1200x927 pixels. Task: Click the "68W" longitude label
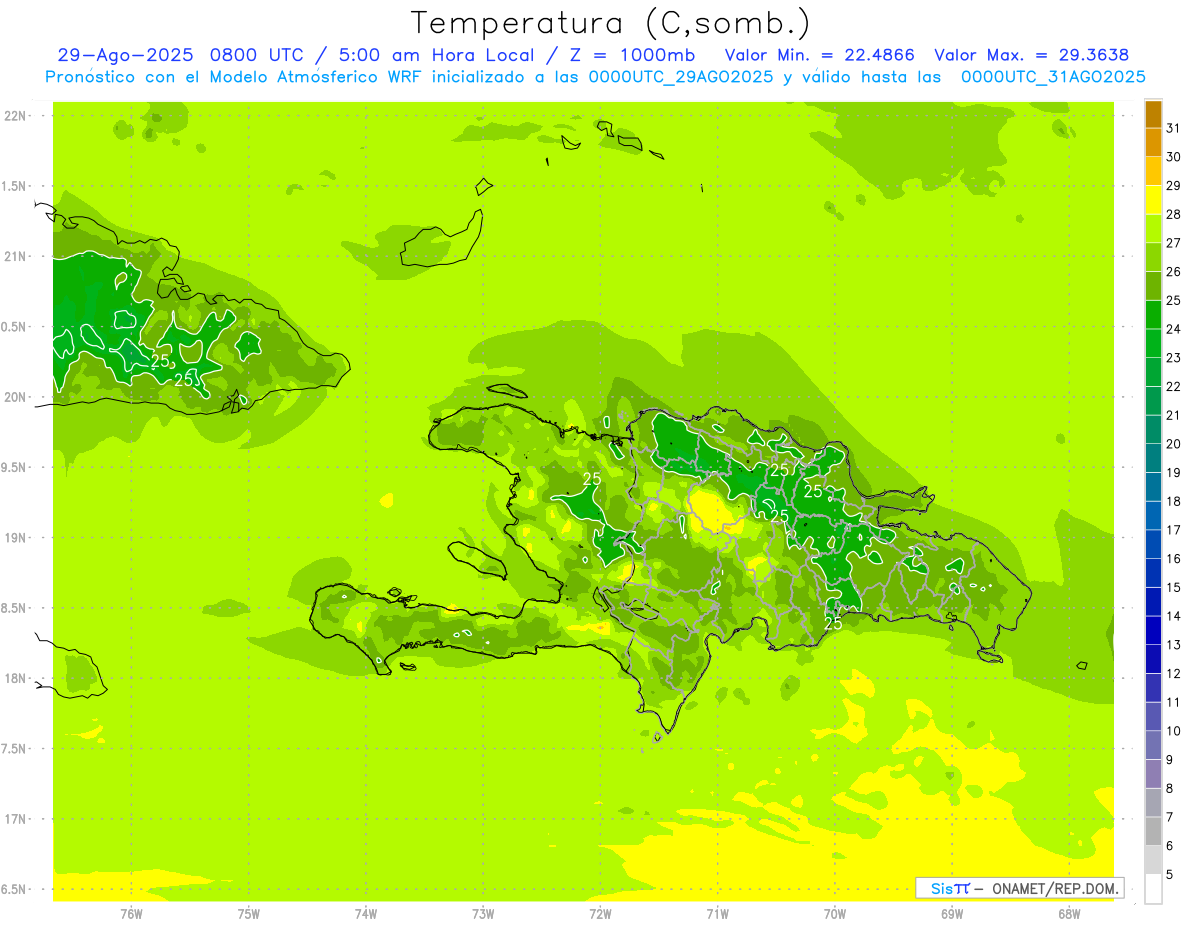(x=1069, y=913)
